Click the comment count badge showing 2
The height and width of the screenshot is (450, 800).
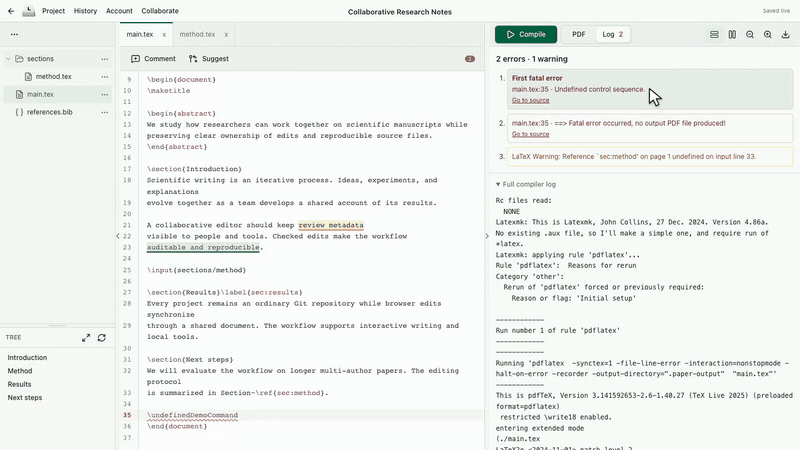[469, 59]
